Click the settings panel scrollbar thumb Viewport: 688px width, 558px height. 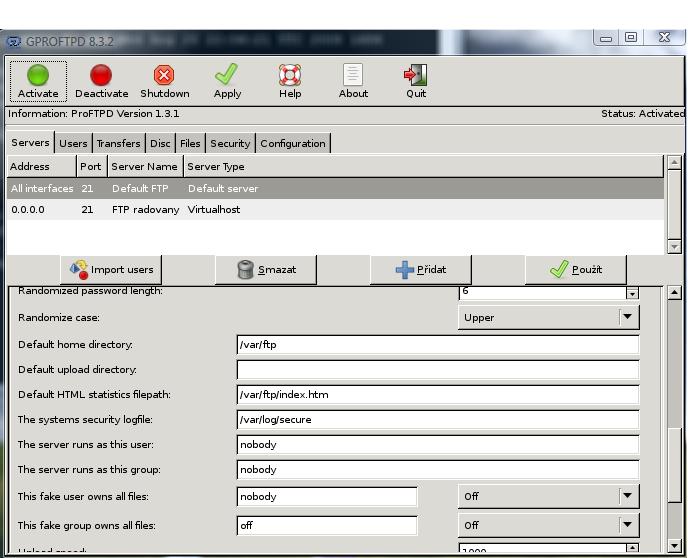(x=674, y=464)
